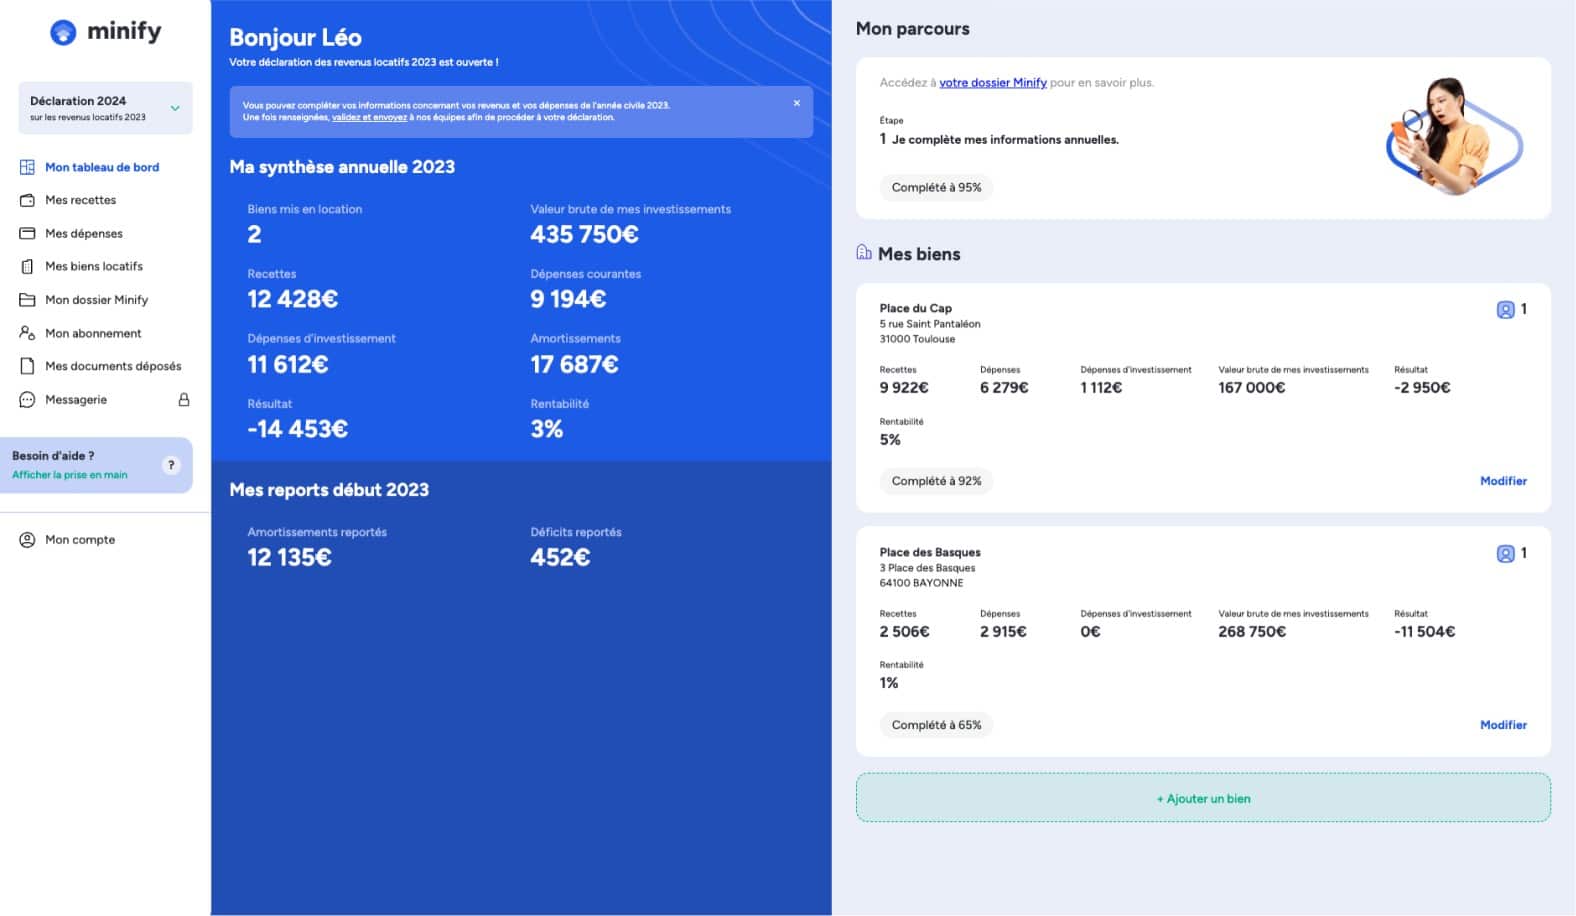Click the wallet icon beside Mes recettes
This screenshot has width=1576, height=916.
27,200
